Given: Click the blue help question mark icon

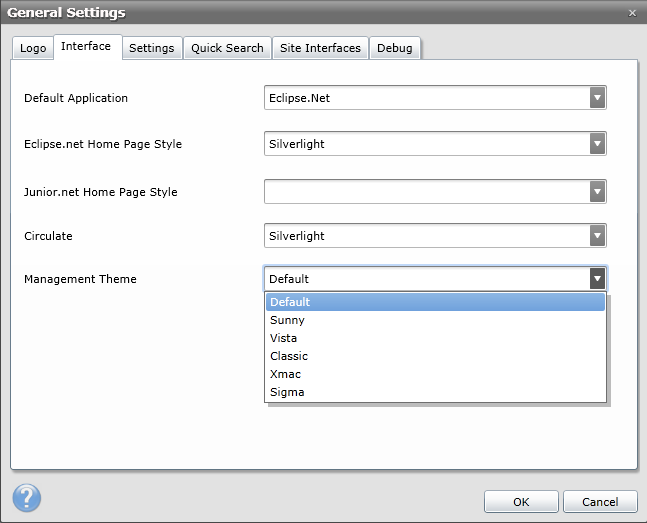Looking at the screenshot, I should 25,498.
